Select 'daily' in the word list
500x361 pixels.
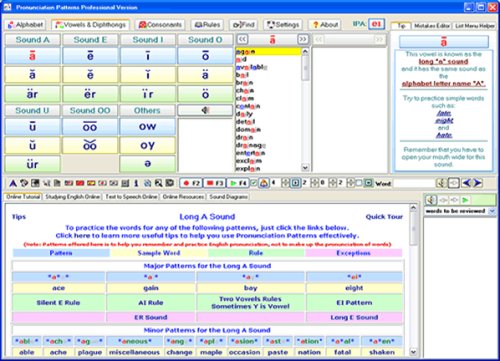244,114
